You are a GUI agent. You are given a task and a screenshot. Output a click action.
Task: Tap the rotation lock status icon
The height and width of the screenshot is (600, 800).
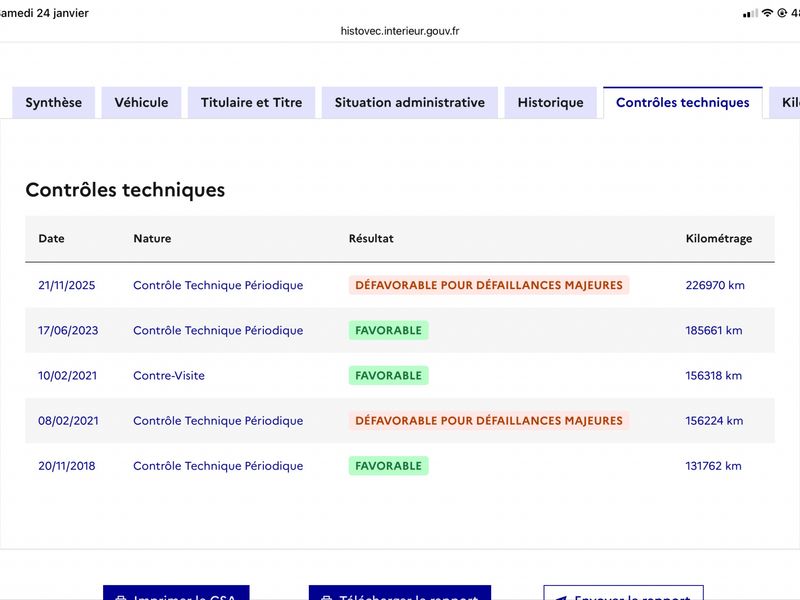782,13
